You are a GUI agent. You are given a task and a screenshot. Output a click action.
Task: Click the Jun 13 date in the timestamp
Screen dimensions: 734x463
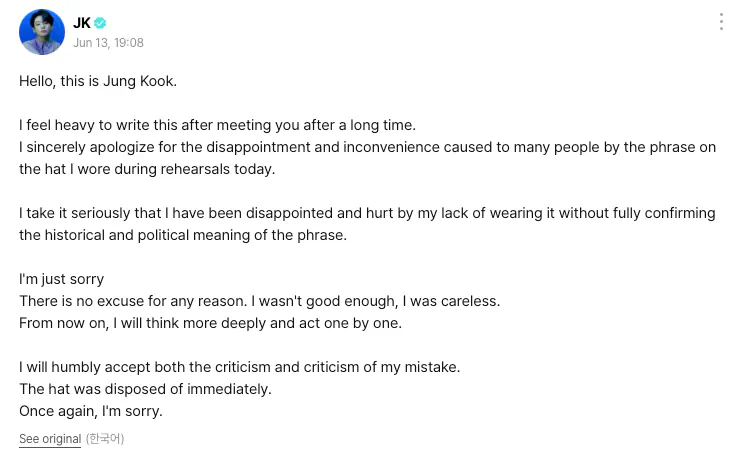(x=91, y=43)
